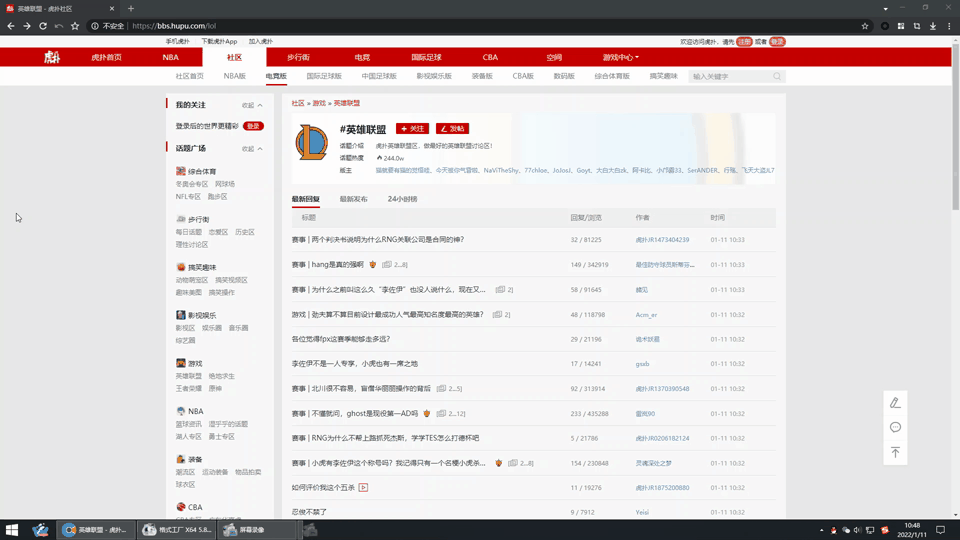Open the tab list dropdown arrow in title bar
The width and height of the screenshot is (960, 540).
pos(885,9)
